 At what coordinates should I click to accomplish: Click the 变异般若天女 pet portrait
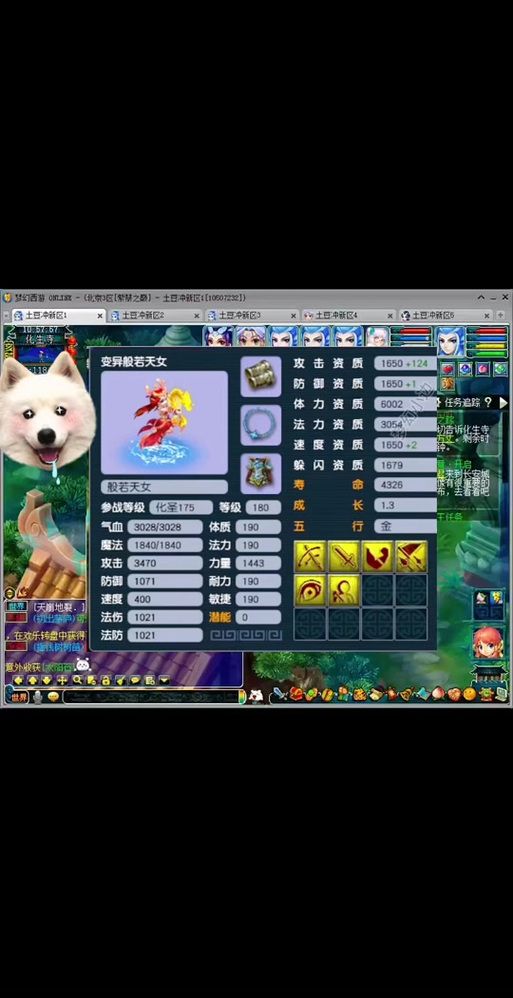point(164,422)
